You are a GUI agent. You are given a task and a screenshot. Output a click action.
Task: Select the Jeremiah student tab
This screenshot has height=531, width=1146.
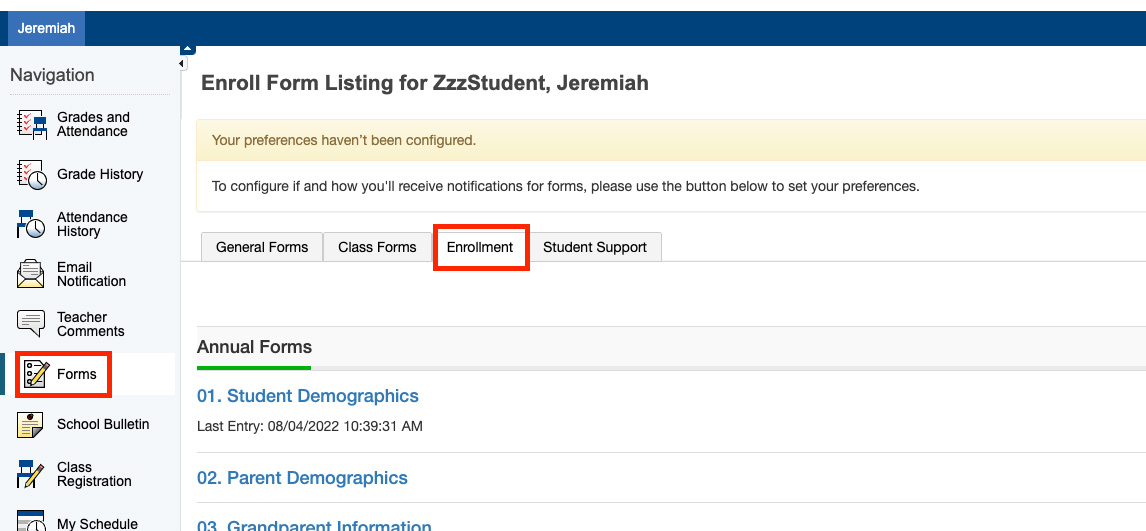(46, 28)
